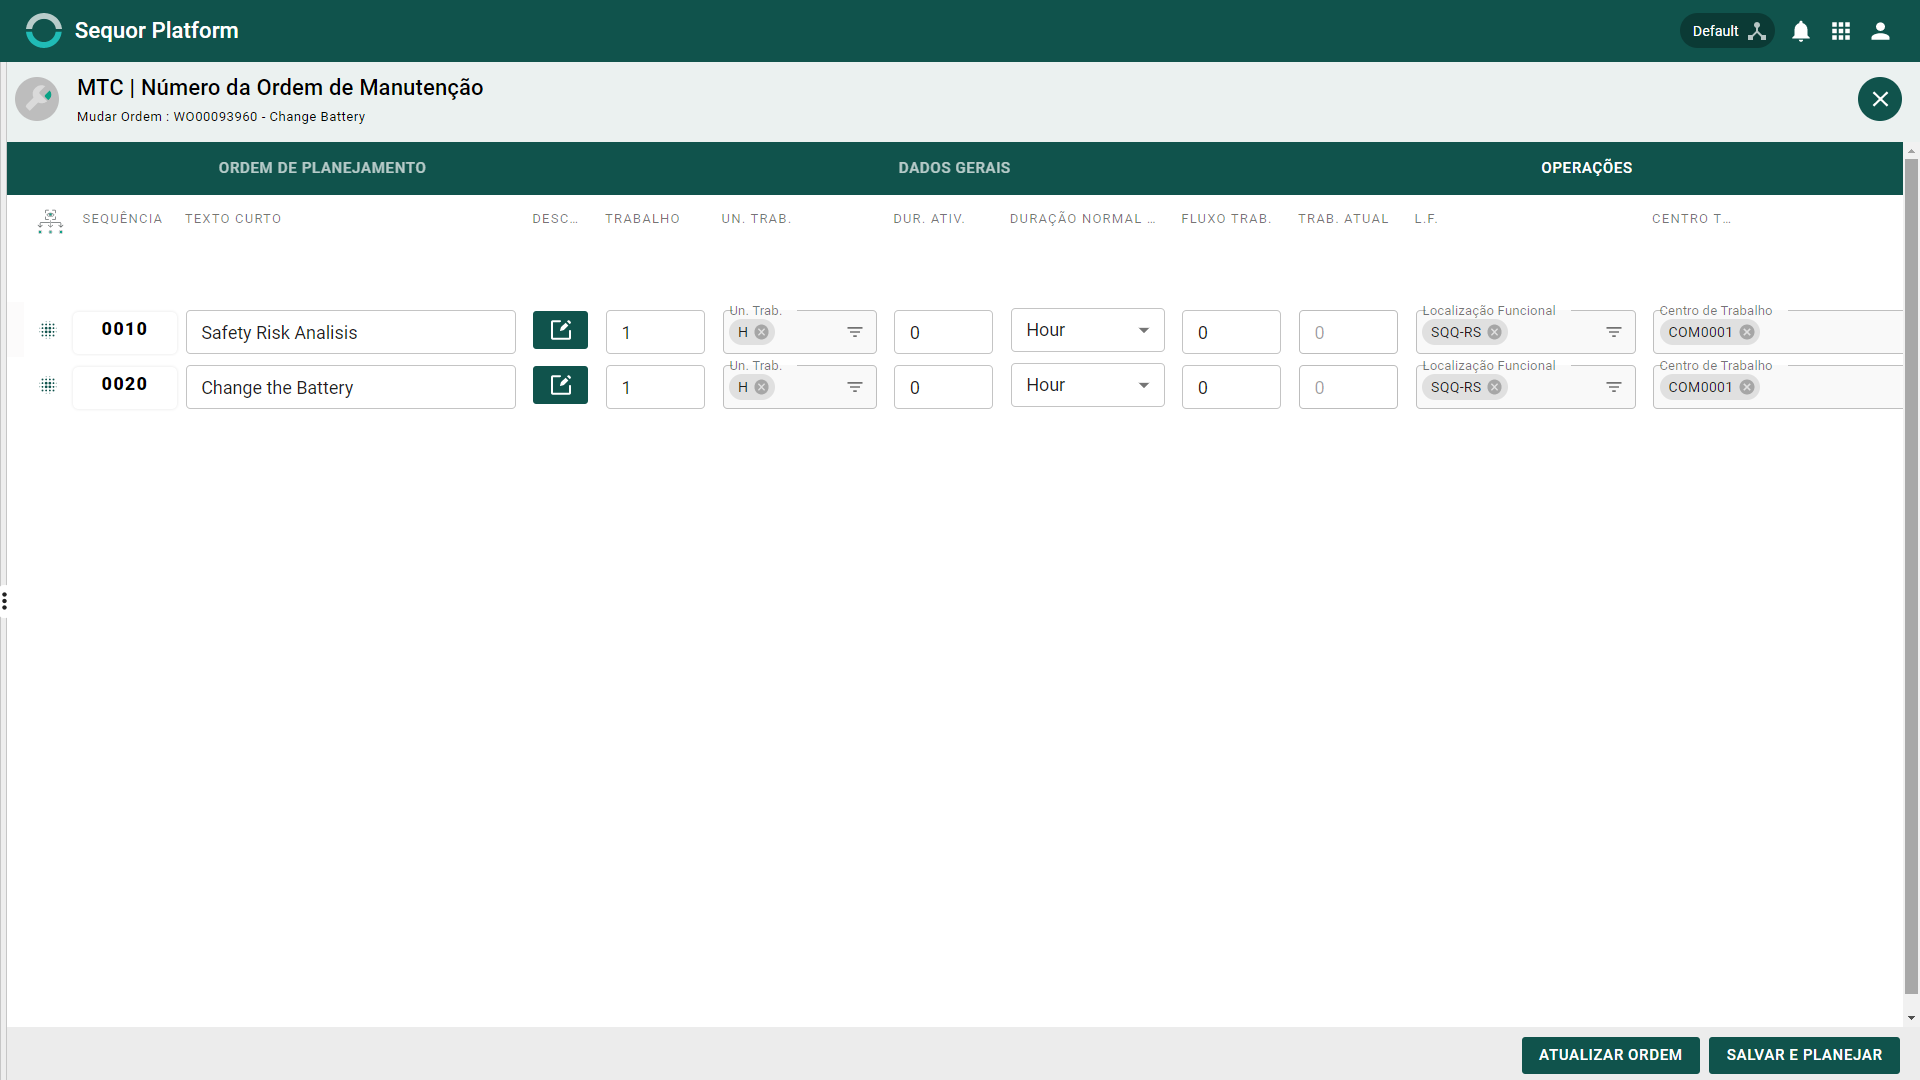1920x1080 pixels.
Task: Open the apps grid menu
Action: (x=1841, y=31)
